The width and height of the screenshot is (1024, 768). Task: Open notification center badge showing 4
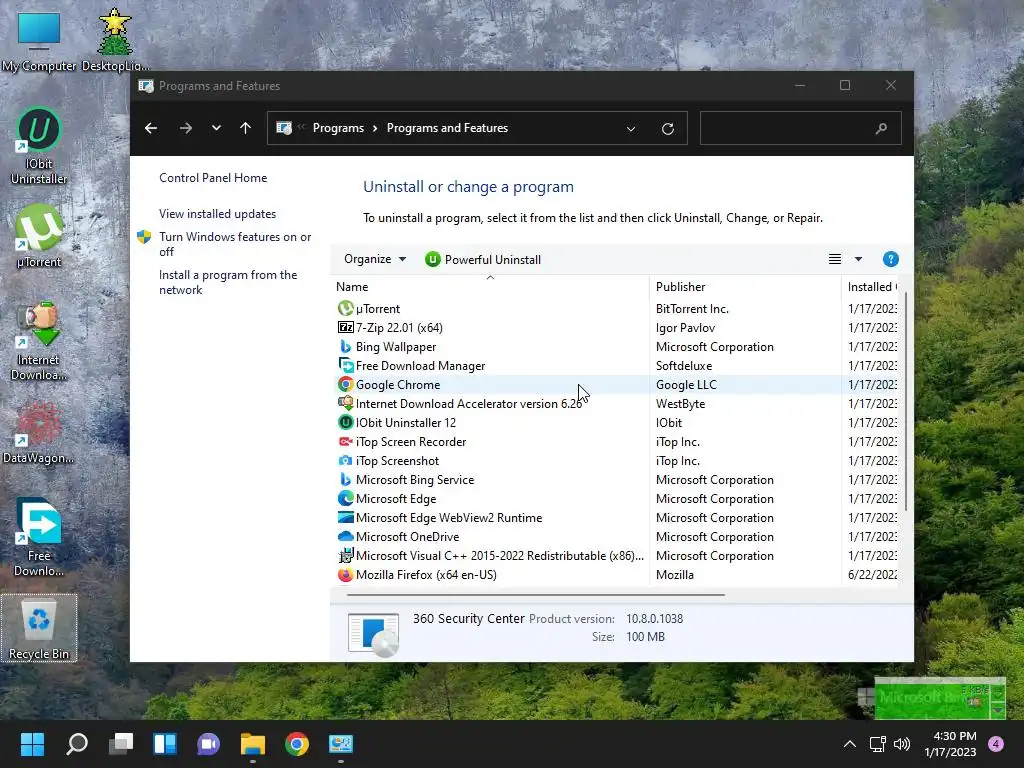(996, 744)
